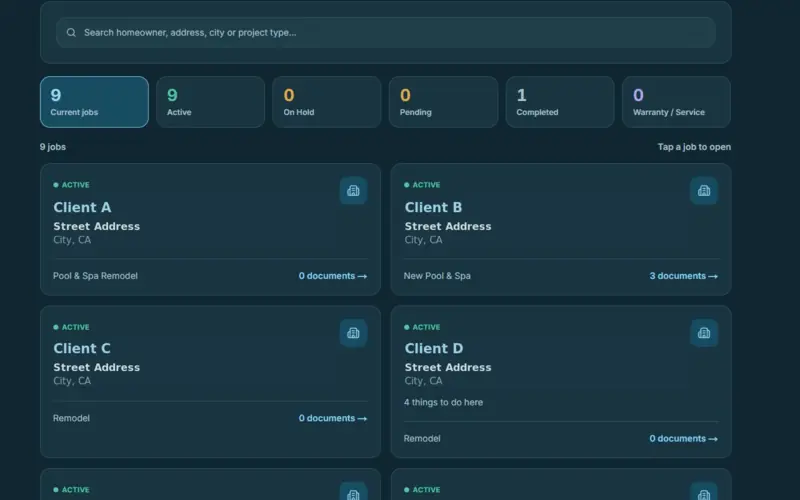The image size is (800, 500).
Task: Open Client D's 0 documents link
Action: pos(684,439)
